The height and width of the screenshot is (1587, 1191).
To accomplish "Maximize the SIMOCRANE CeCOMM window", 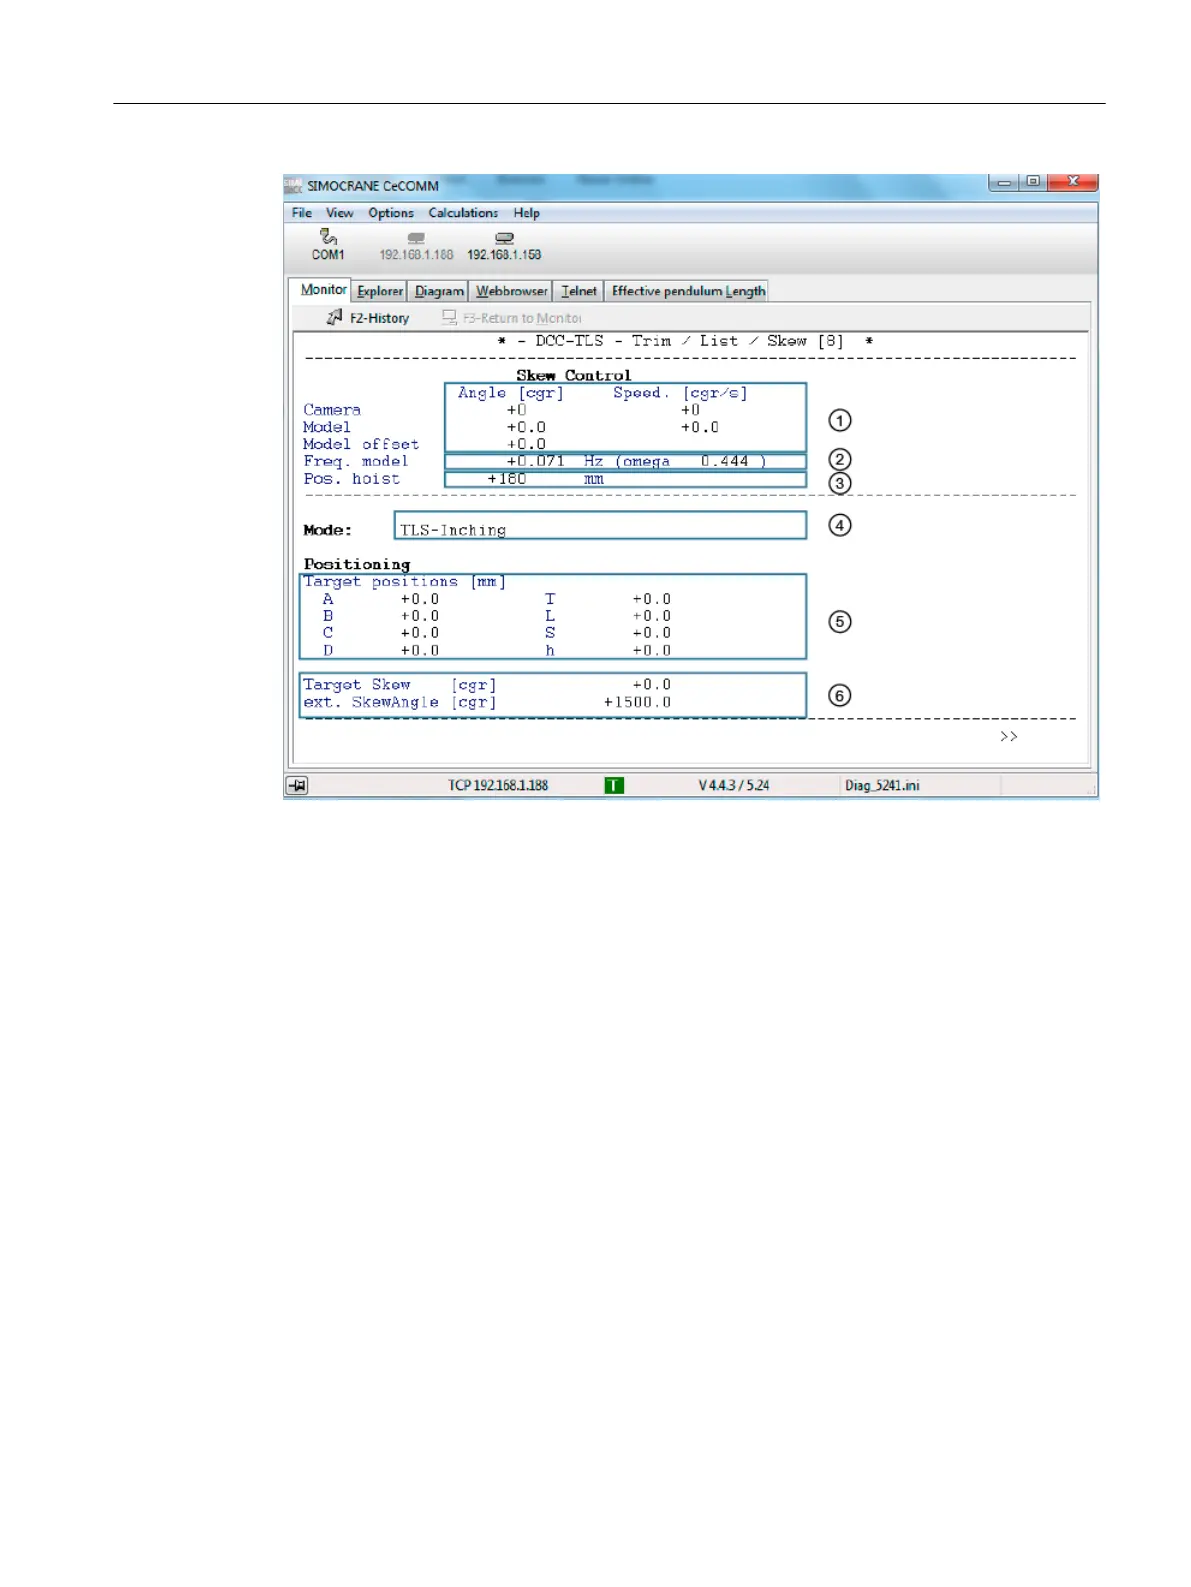I will point(1033,182).
